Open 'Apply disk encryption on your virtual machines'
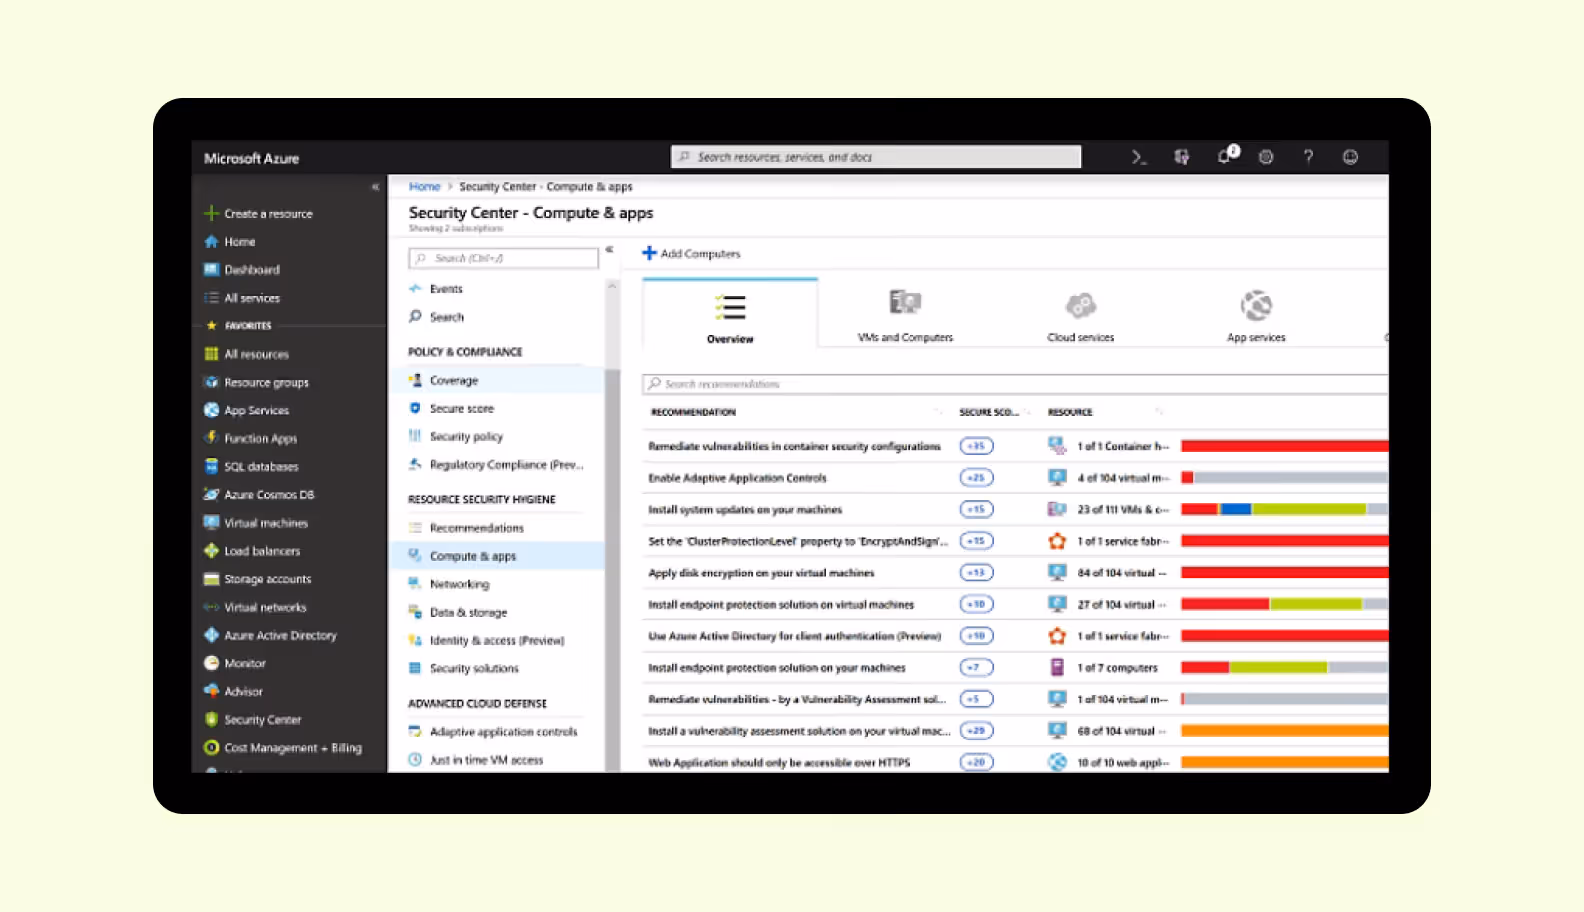 point(761,573)
